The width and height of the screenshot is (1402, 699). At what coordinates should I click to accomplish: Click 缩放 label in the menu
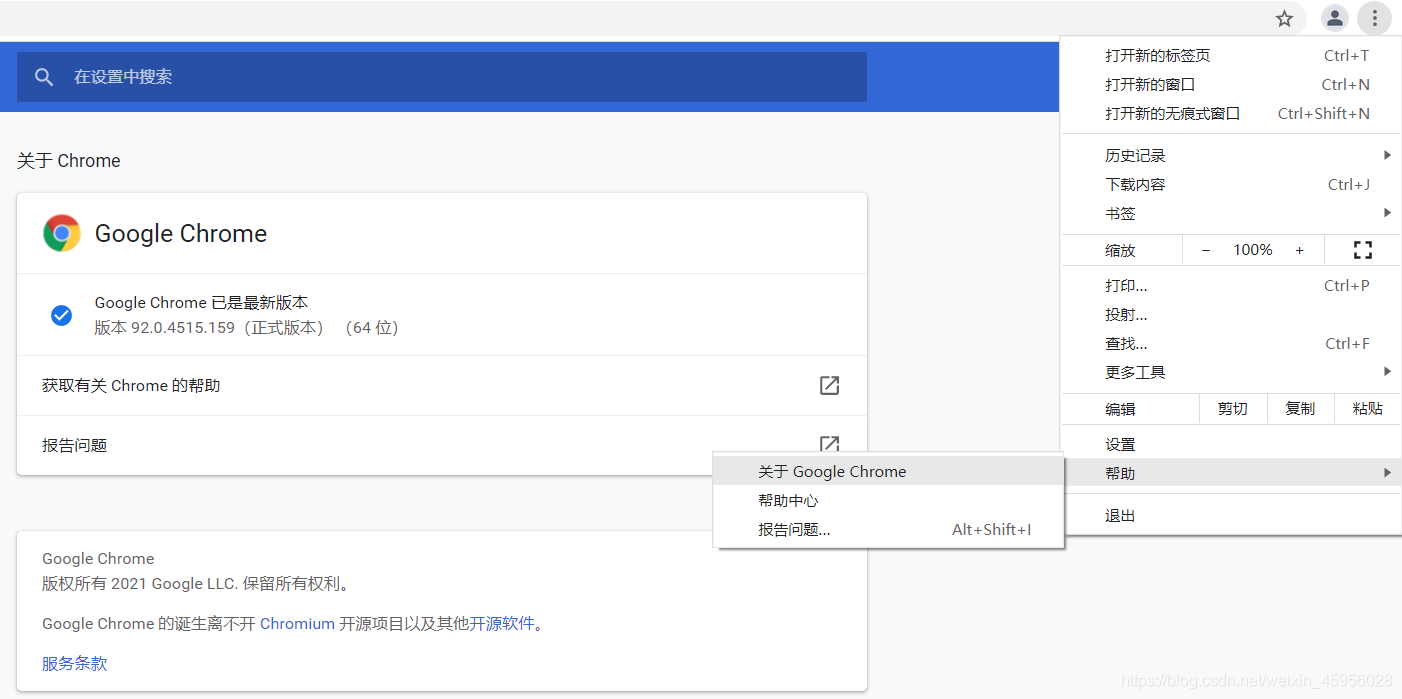(1120, 250)
